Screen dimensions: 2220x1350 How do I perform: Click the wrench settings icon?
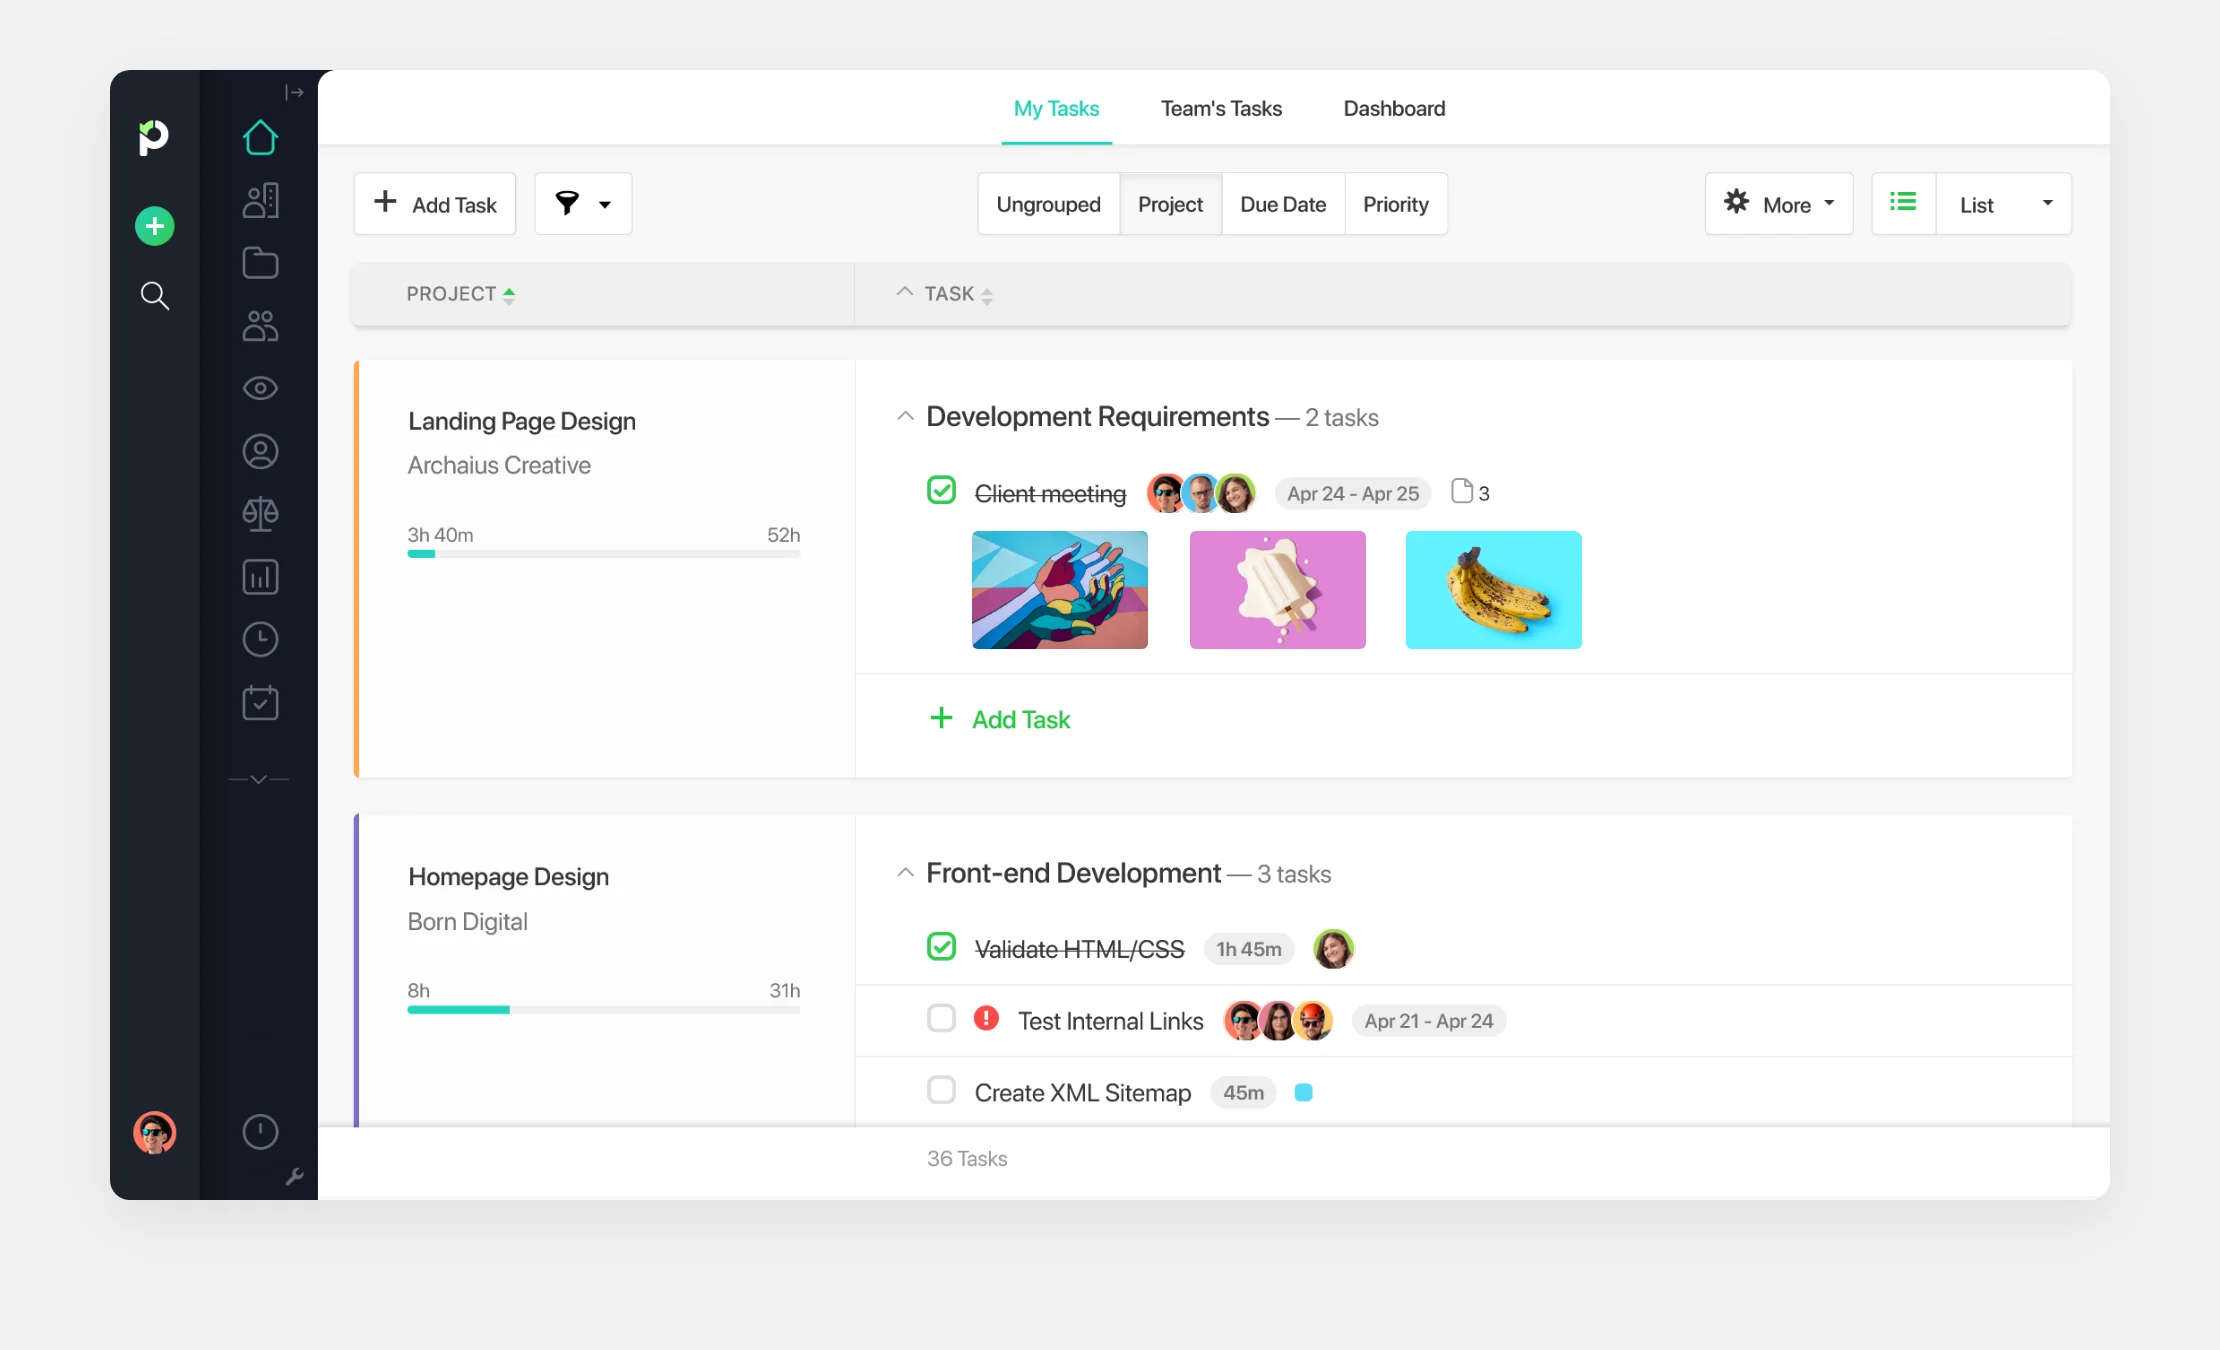[x=294, y=1177]
